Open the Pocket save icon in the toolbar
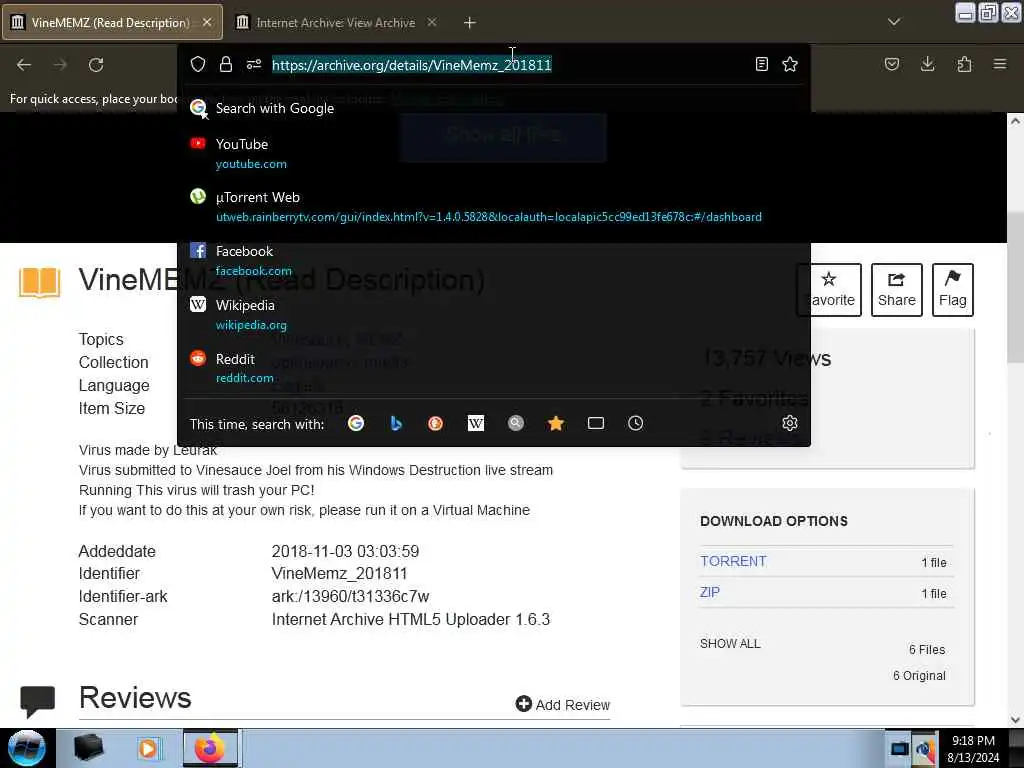 pyautogui.click(x=891, y=64)
